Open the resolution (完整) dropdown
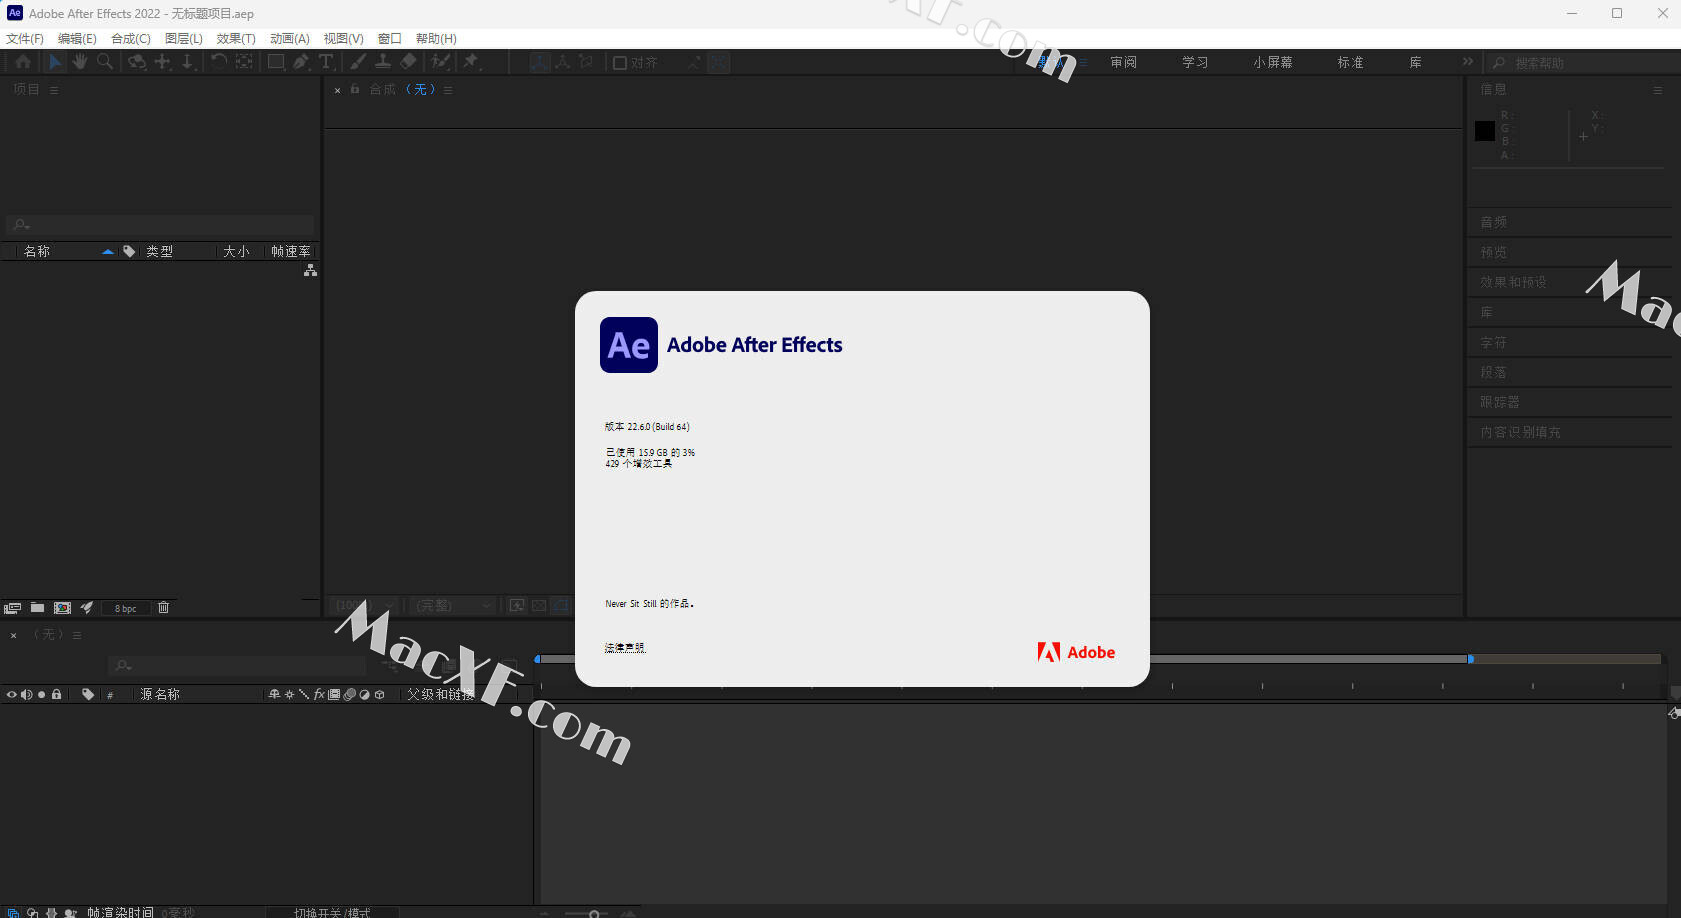 click(452, 605)
